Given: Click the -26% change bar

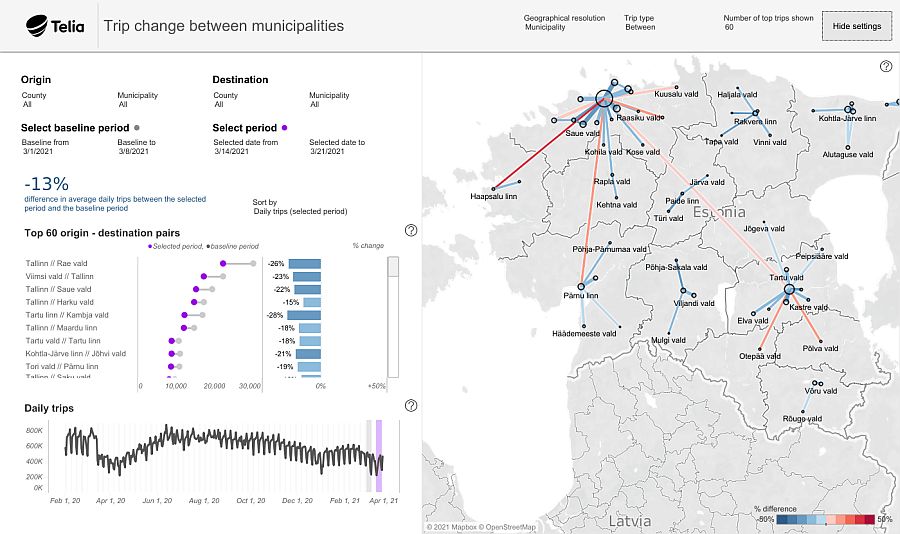Looking at the screenshot, I should [304, 264].
